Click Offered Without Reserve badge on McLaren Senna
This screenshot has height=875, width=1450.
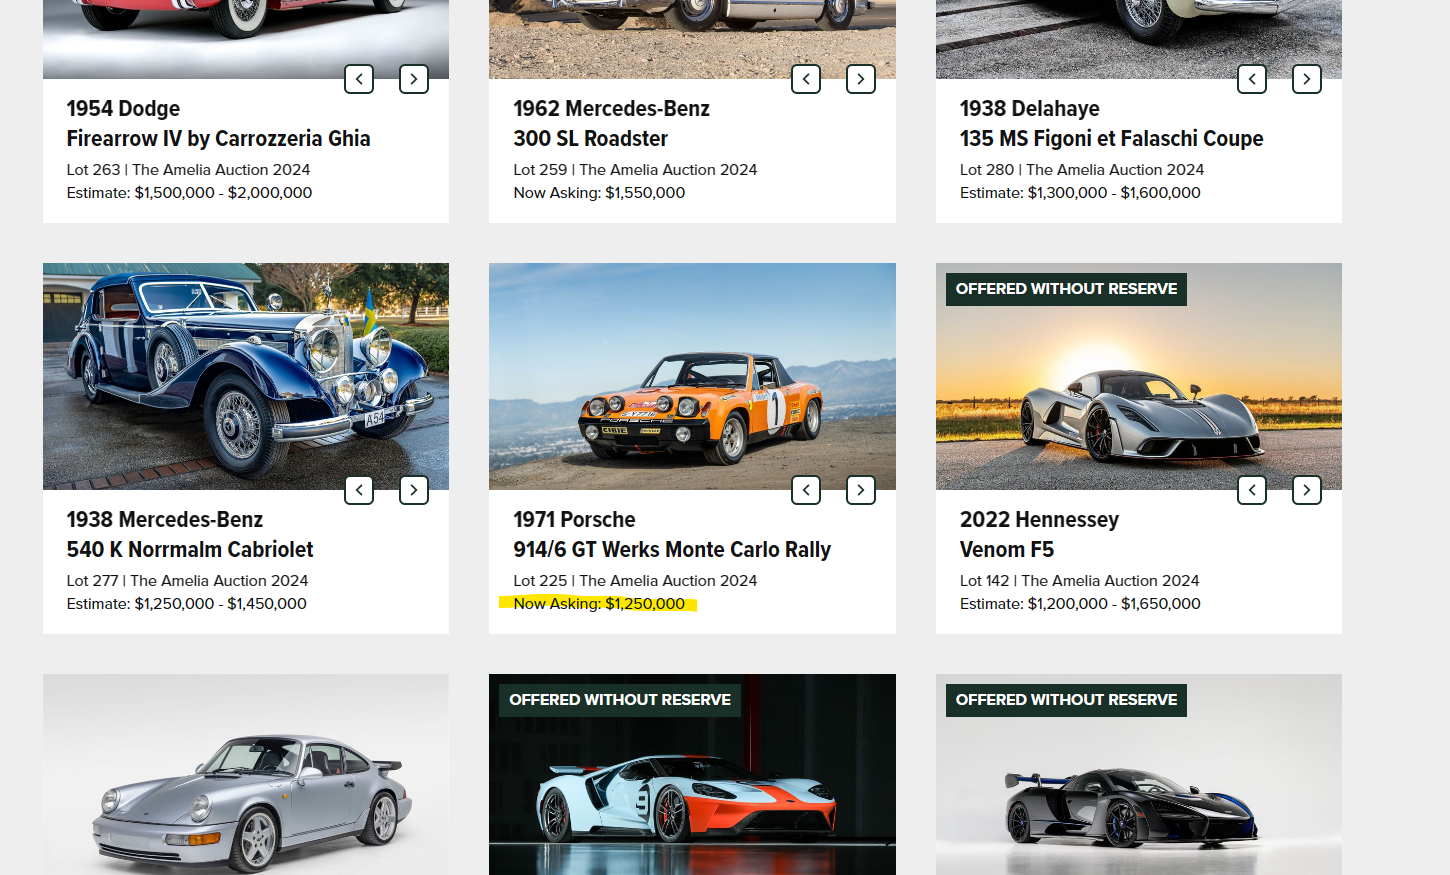[1066, 700]
